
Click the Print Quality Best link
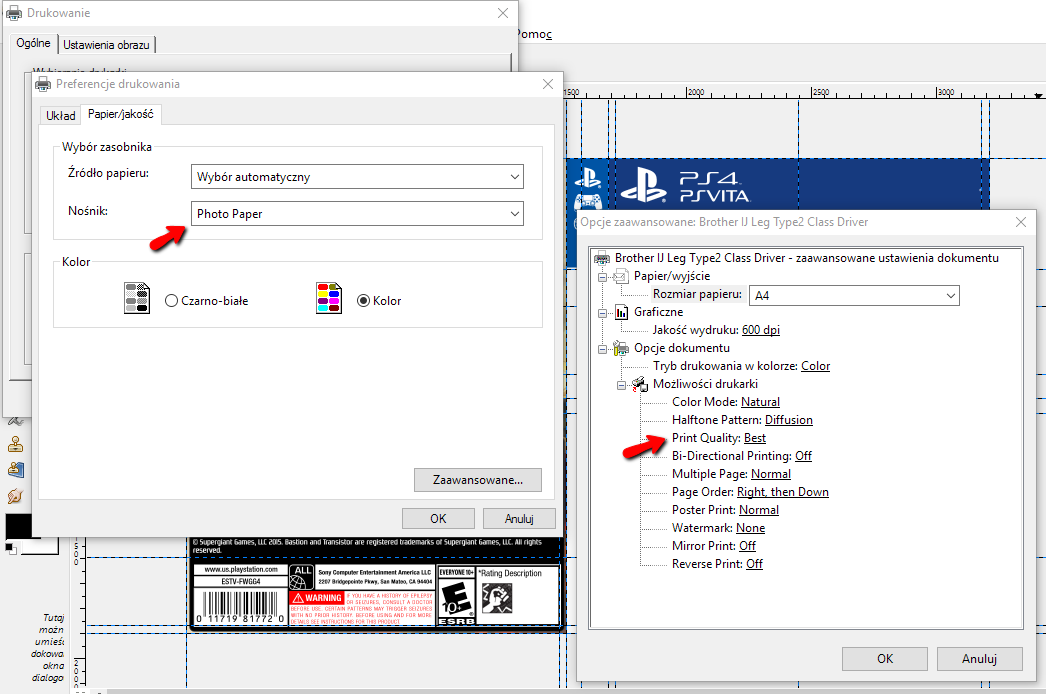755,438
